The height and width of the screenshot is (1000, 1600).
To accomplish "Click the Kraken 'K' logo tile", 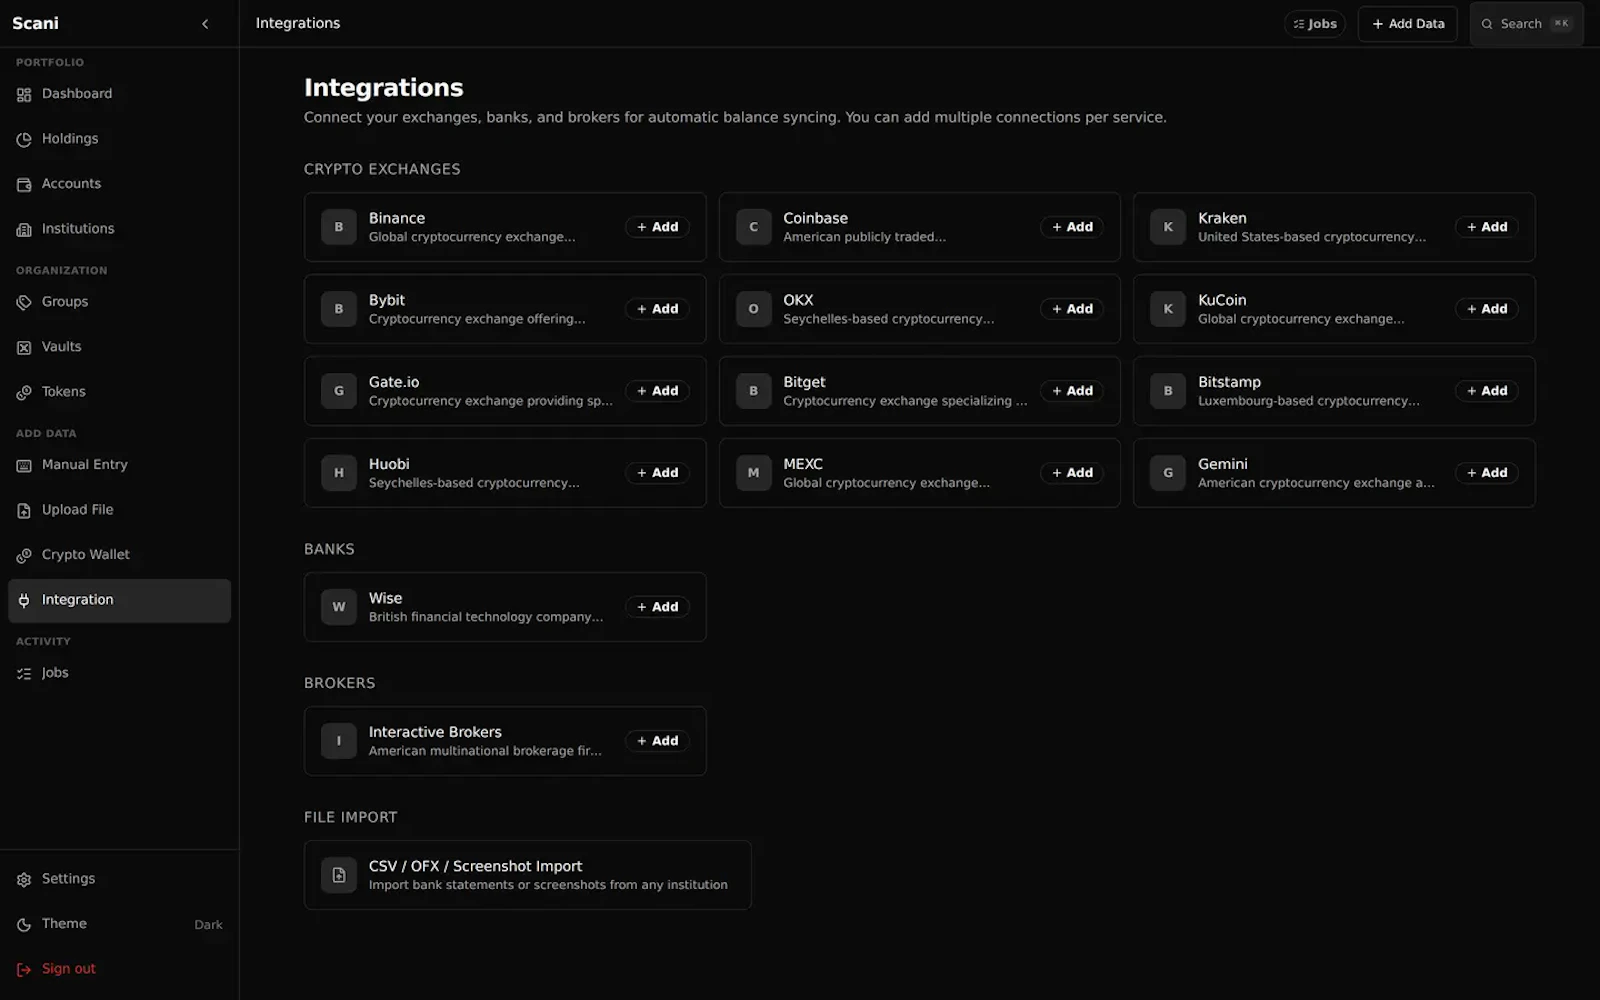I will click(1168, 227).
